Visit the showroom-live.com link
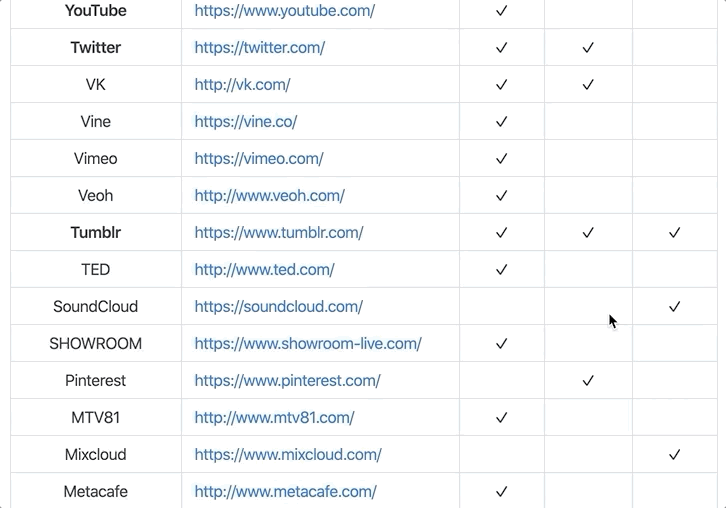Image resolution: width=726 pixels, height=508 pixels. point(308,344)
